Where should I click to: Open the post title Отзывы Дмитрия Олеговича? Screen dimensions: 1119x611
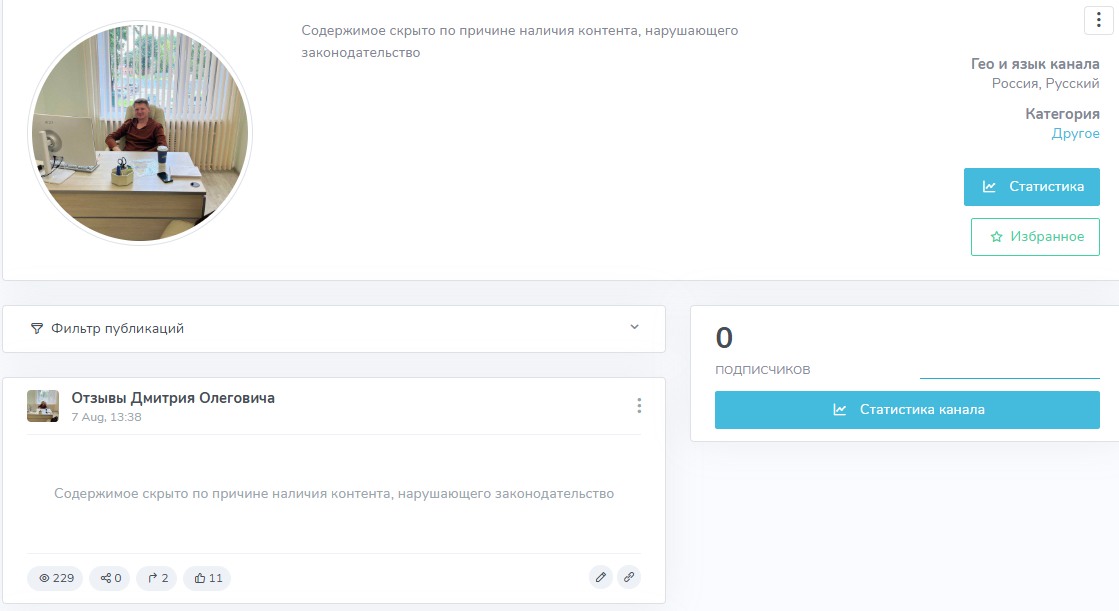[173, 398]
